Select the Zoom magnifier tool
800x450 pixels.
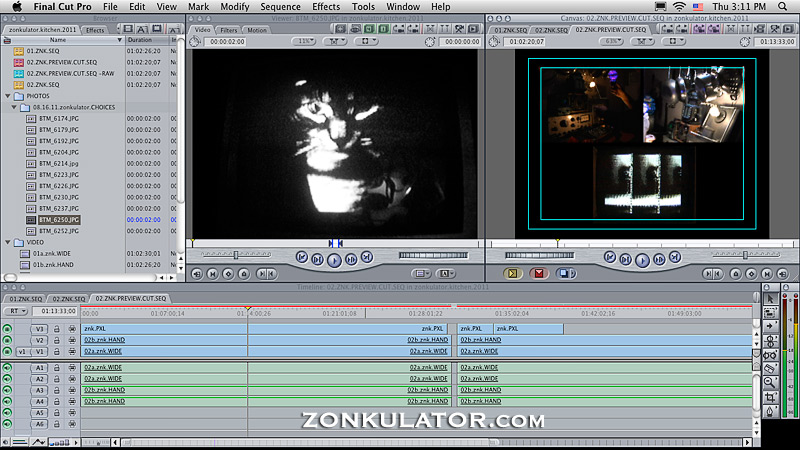[770, 382]
